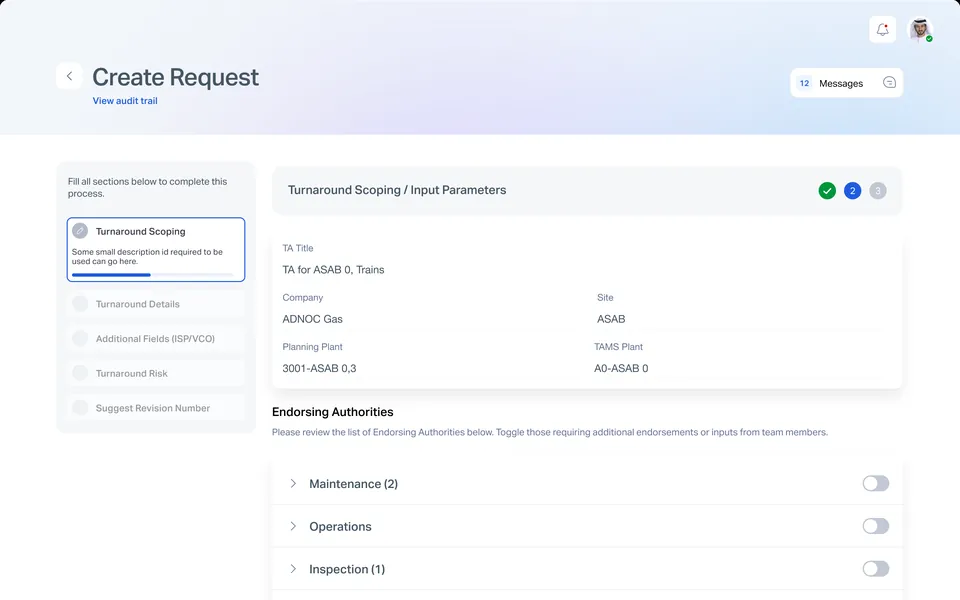Toggle the Operations switch
960x600 pixels.
tap(876, 526)
